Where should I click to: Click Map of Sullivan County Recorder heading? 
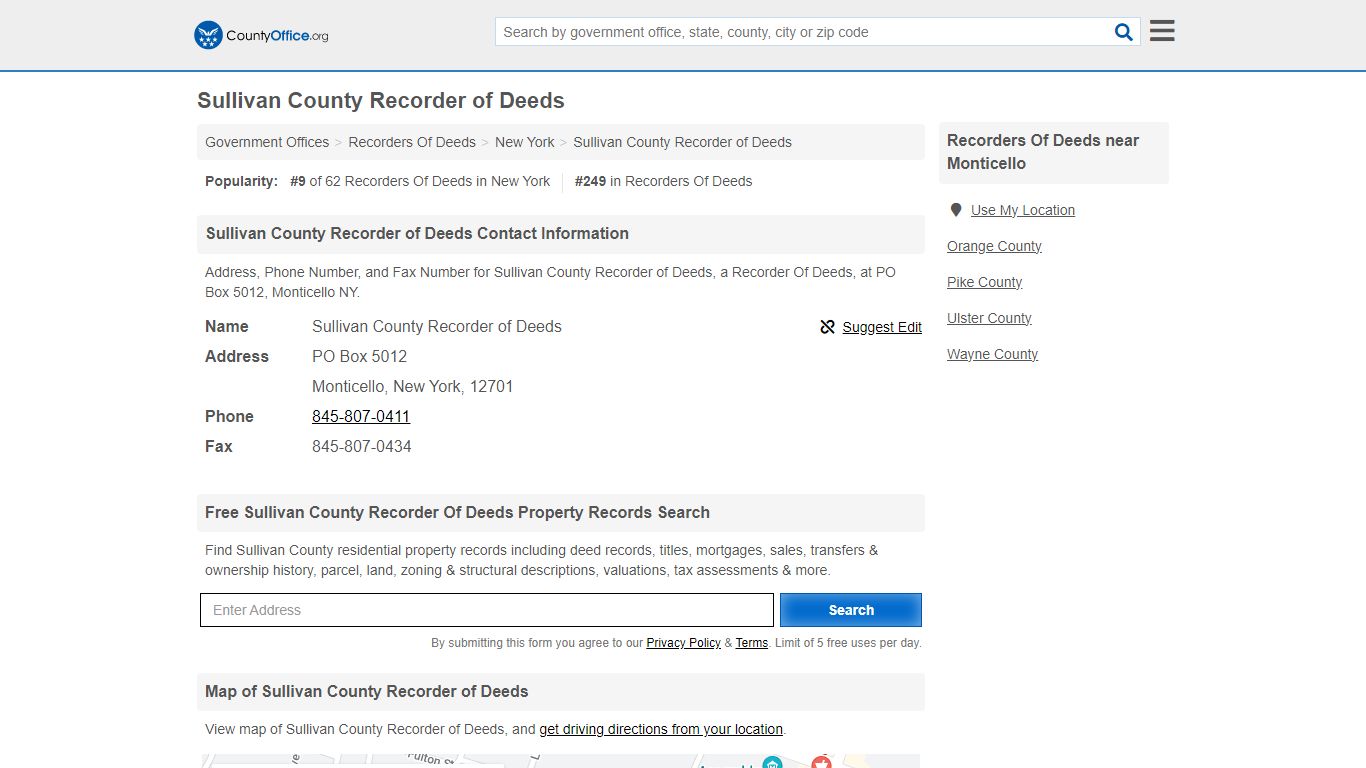(x=366, y=691)
